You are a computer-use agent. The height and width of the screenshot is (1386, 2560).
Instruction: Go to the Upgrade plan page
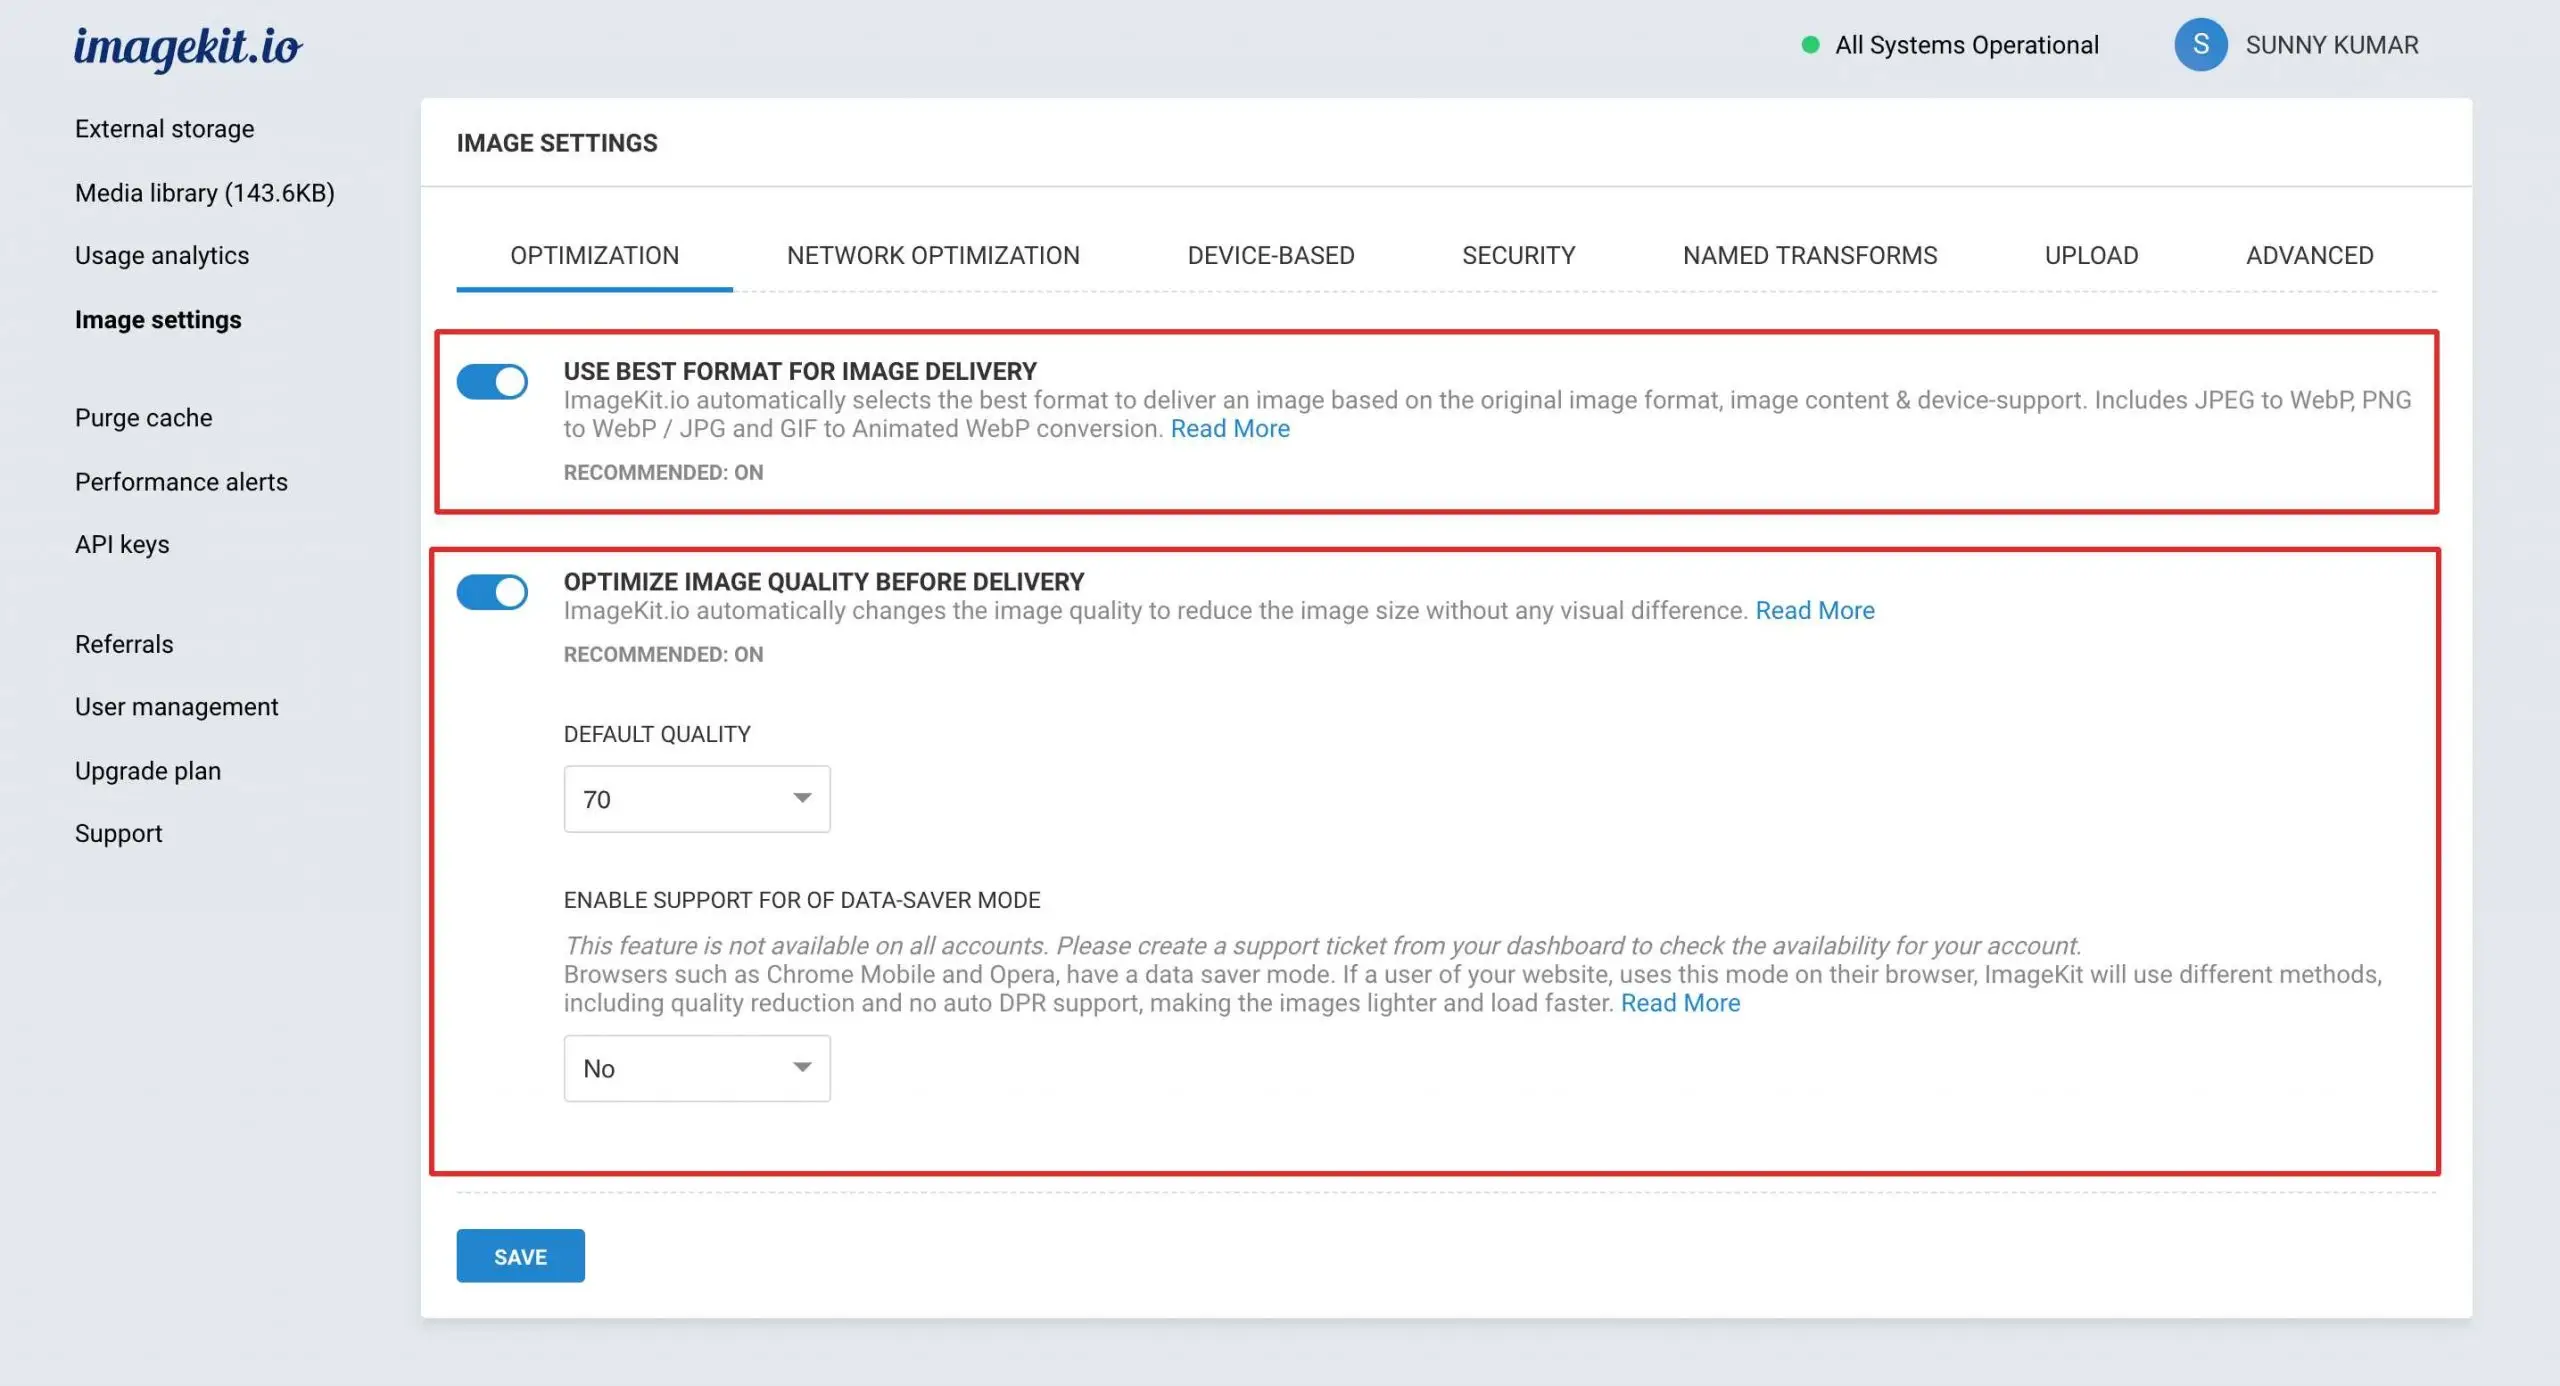(x=147, y=770)
